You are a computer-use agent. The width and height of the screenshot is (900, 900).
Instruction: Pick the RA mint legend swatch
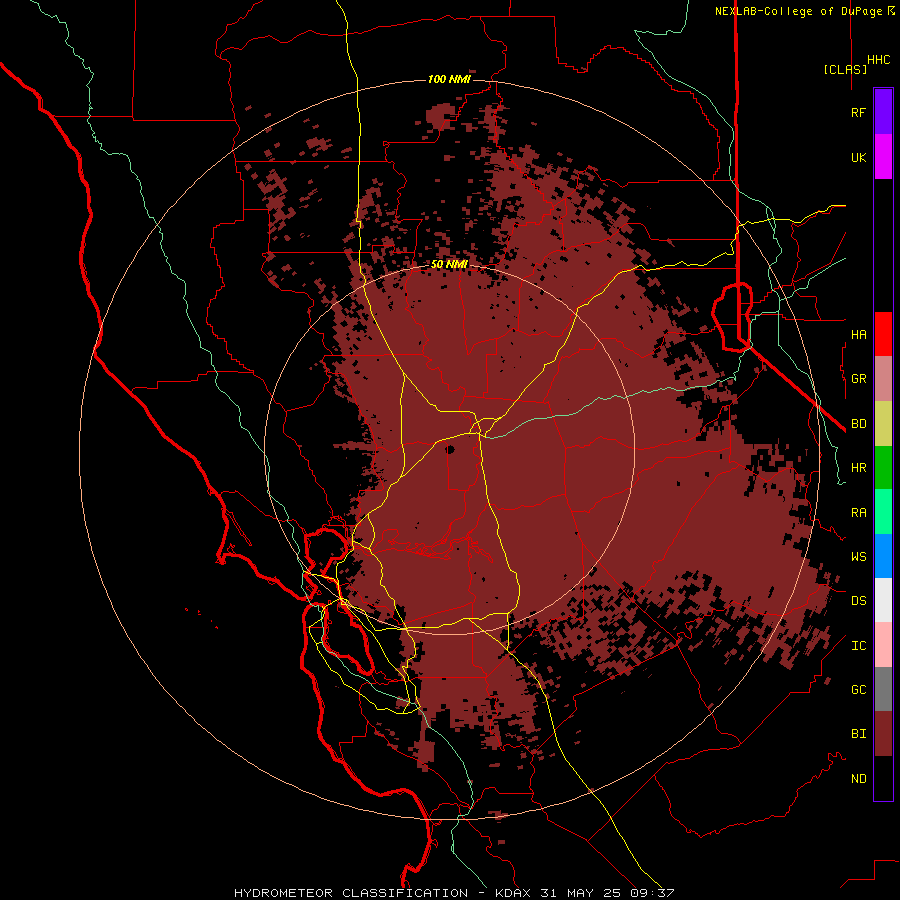click(x=883, y=512)
